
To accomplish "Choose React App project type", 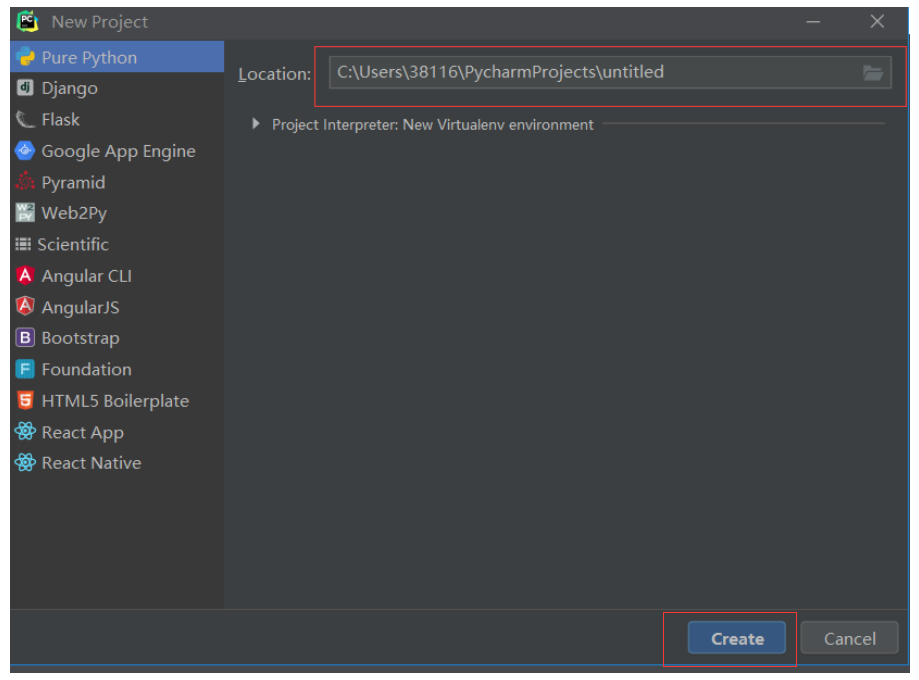I will click(117, 431).
